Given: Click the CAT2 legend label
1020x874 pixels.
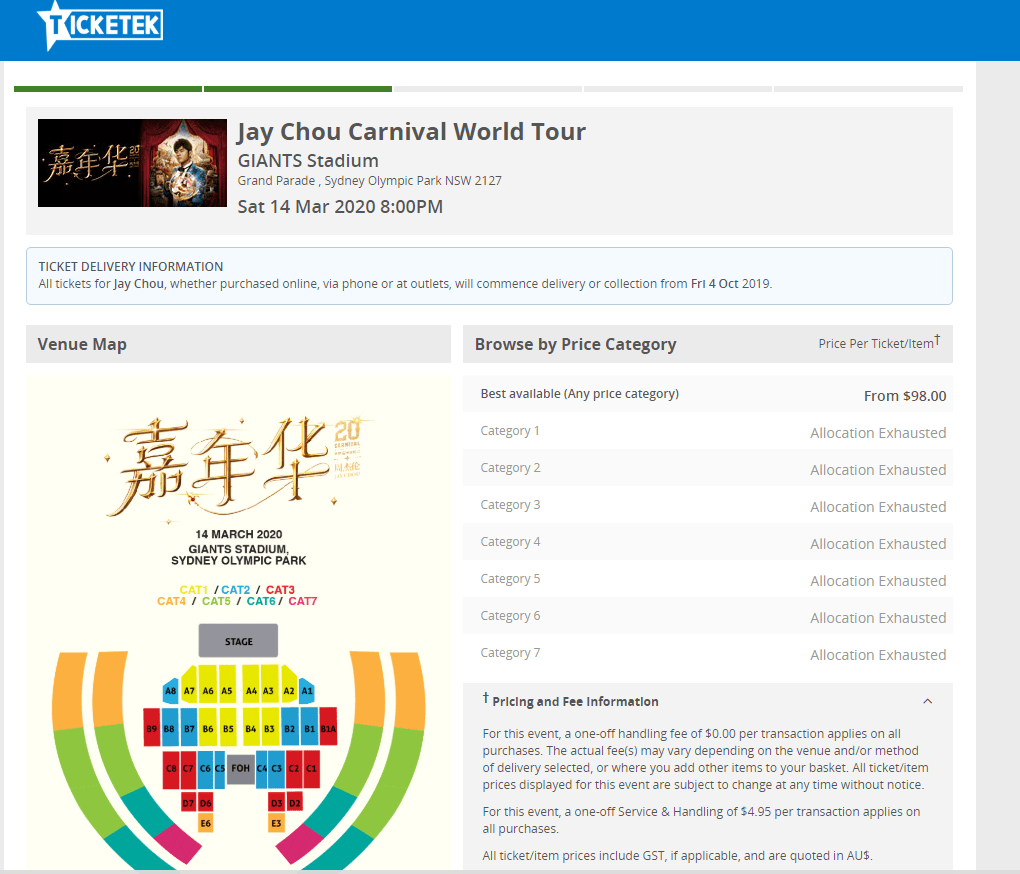Looking at the screenshot, I should click(x=236, y=590).
